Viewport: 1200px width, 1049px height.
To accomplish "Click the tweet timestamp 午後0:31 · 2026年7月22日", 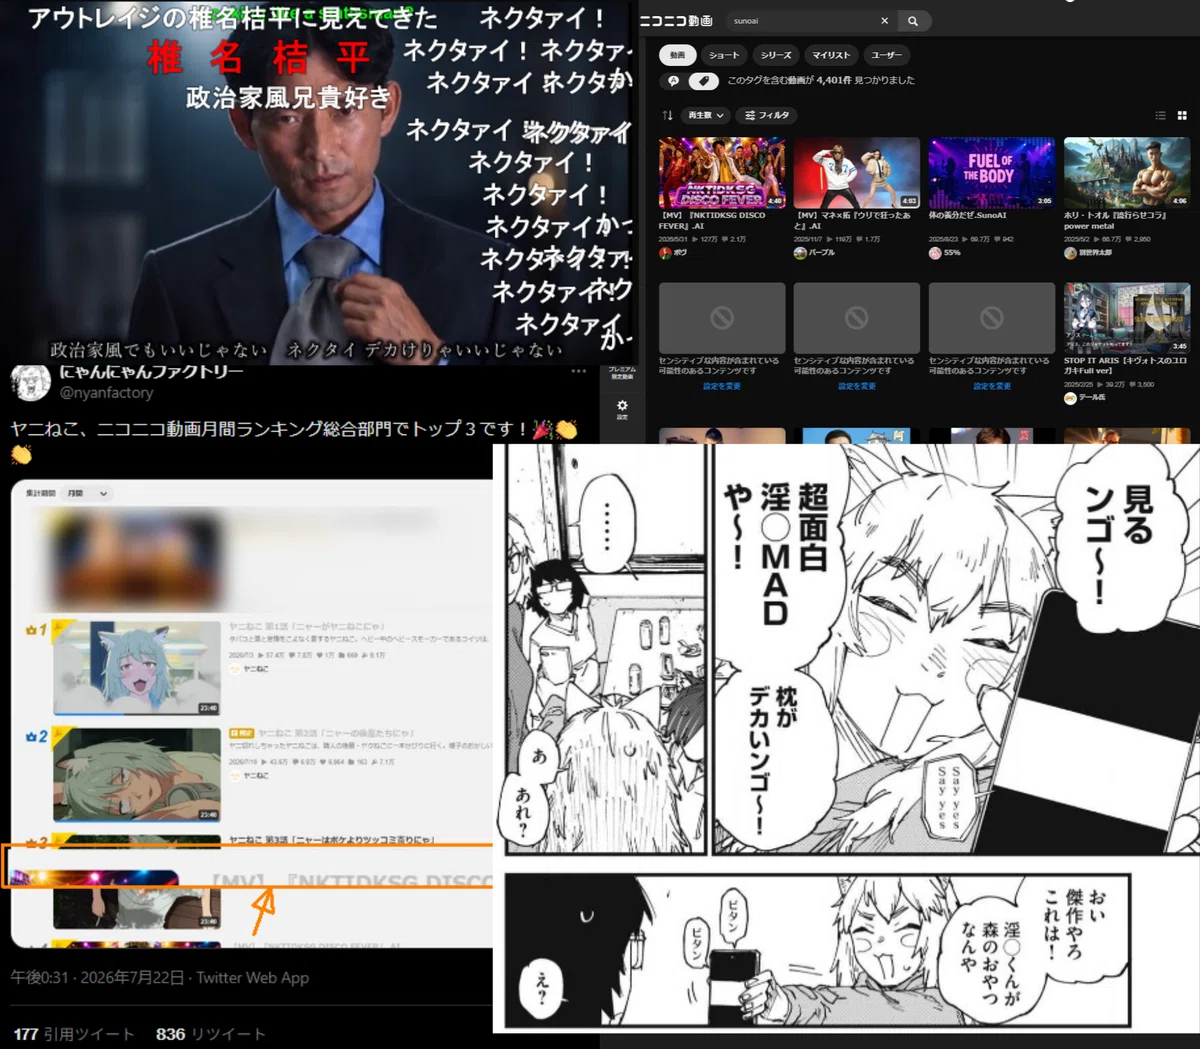I will pos(97,977).
